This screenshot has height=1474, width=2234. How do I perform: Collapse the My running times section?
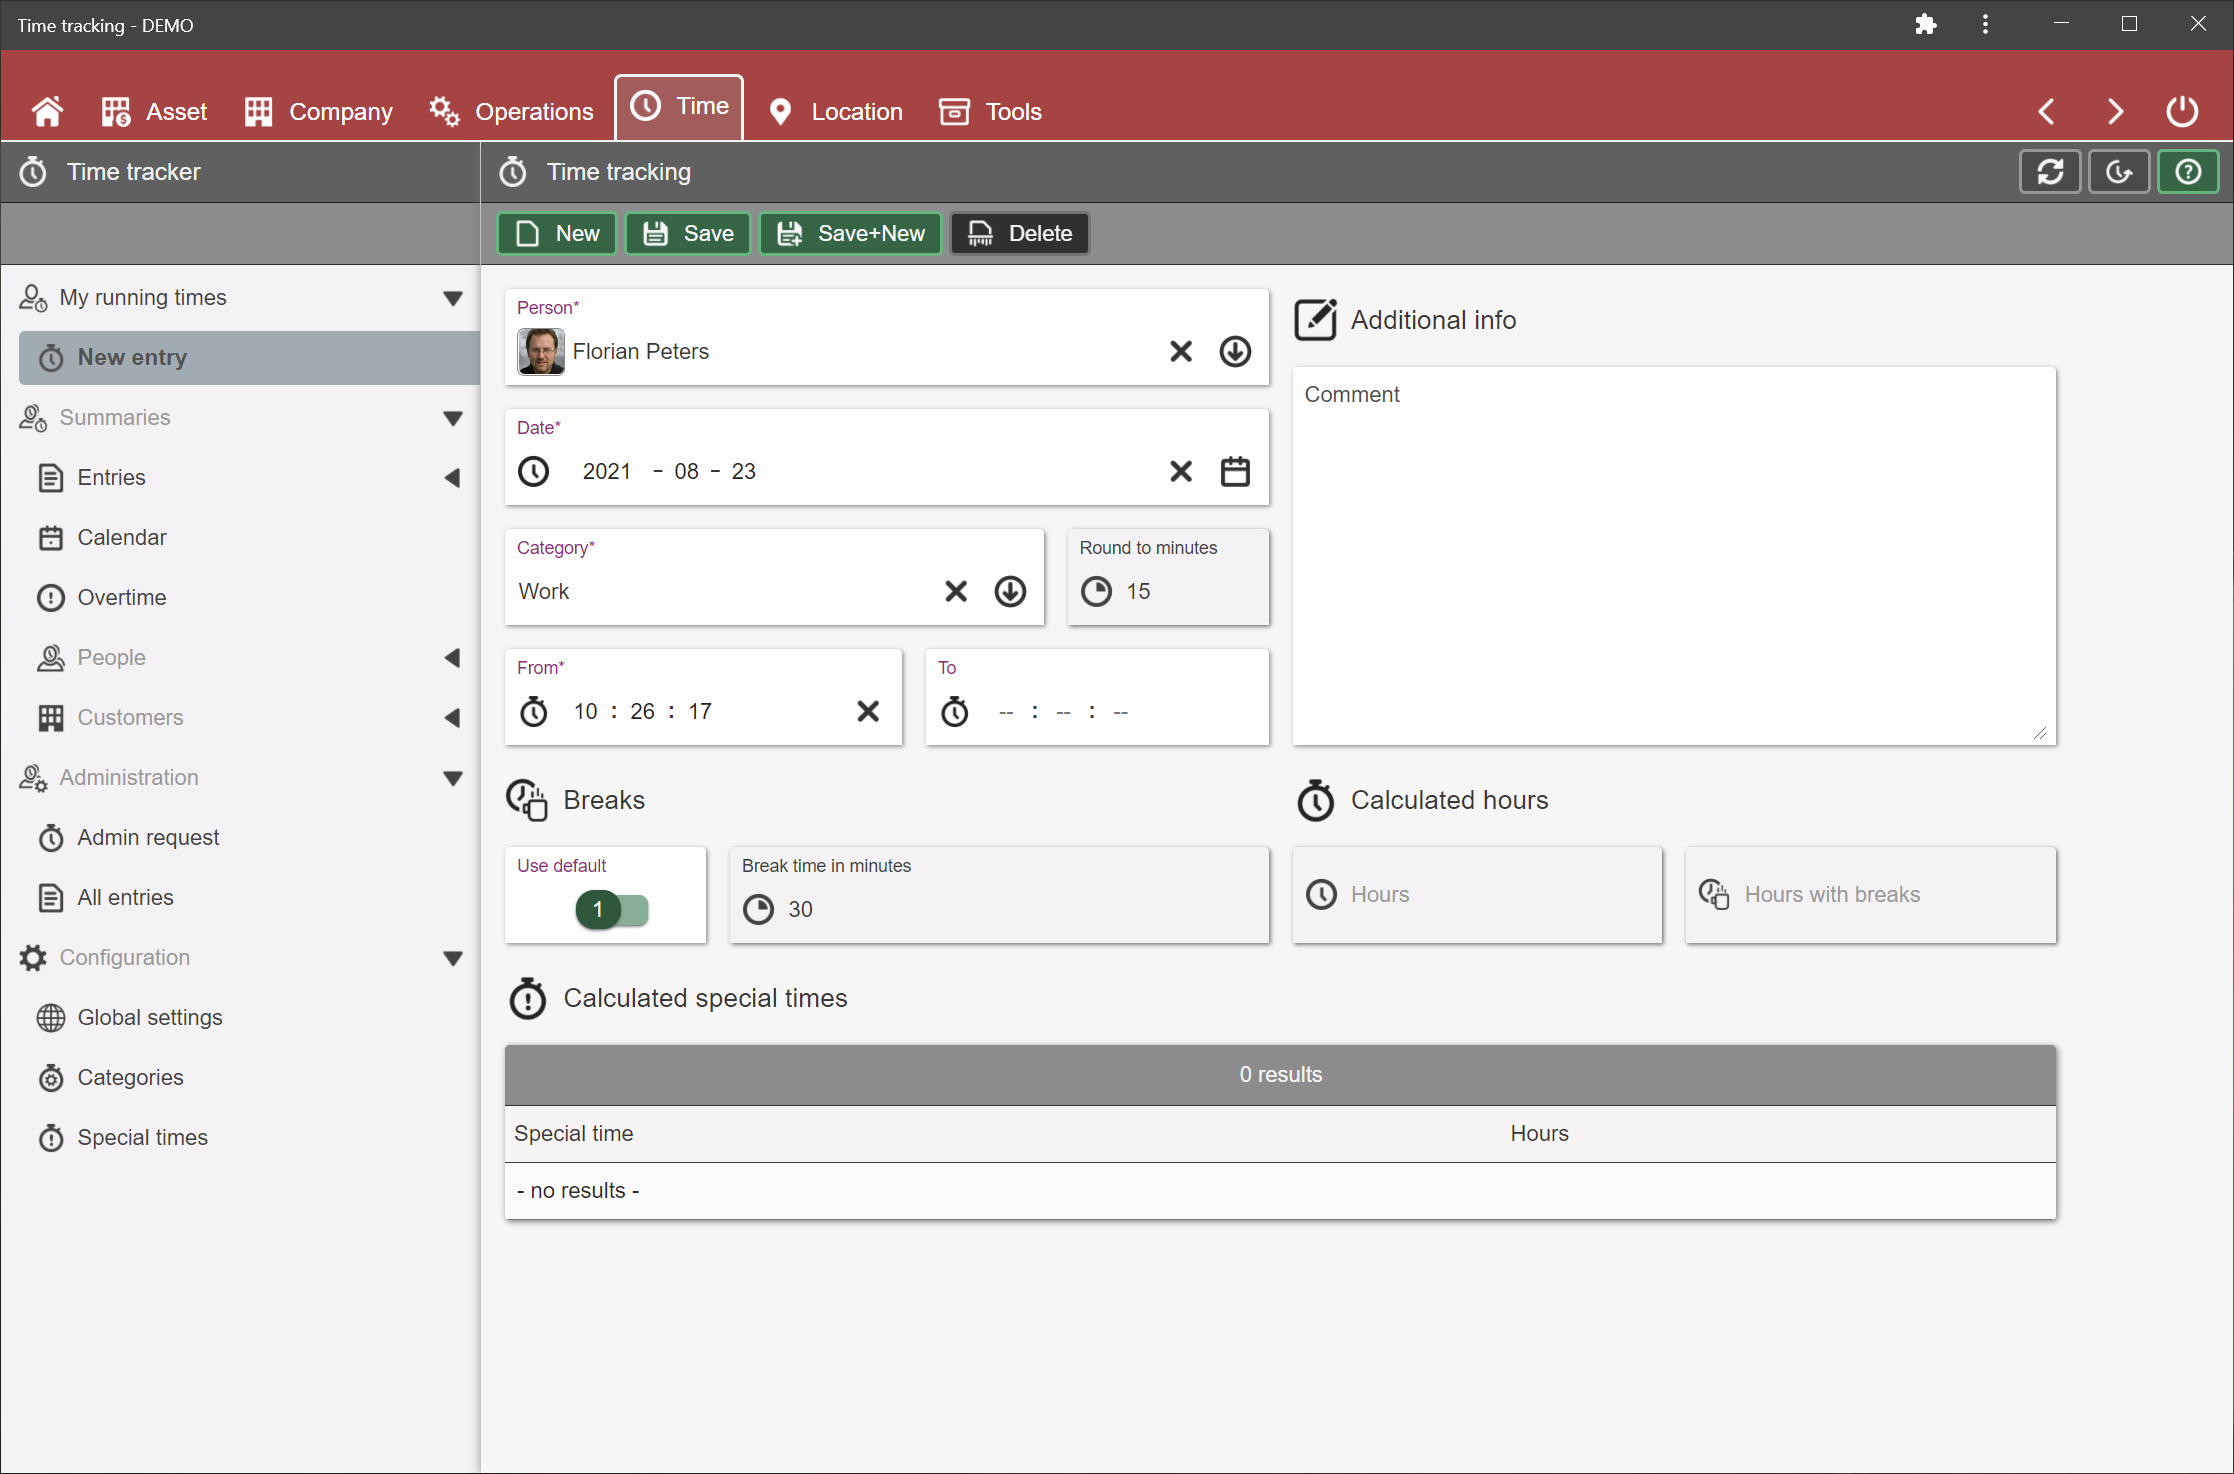[453, 298]
